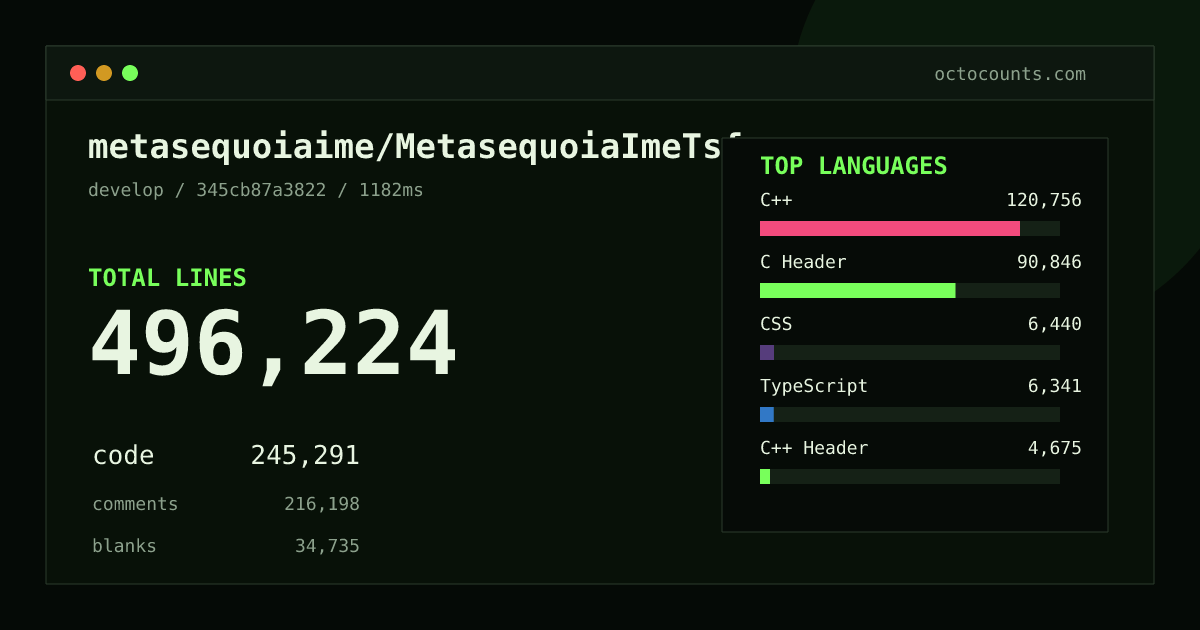Click the C++ Header language label
Viewport: 1200px width, 630px height.
pos(814,448)
